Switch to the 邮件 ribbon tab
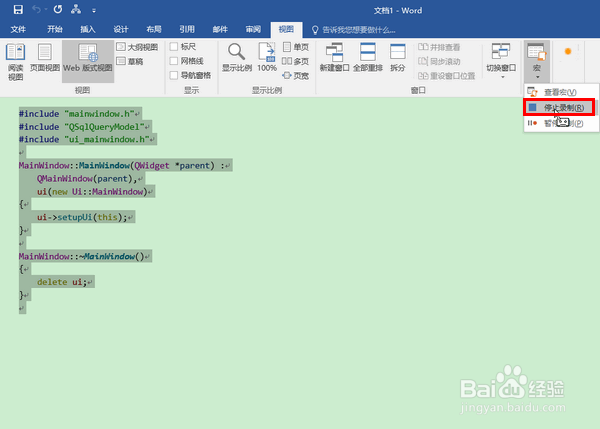Image resolution: width=600 pixels, height=429 pixels. pyautogui.click(x=220, y=29)
